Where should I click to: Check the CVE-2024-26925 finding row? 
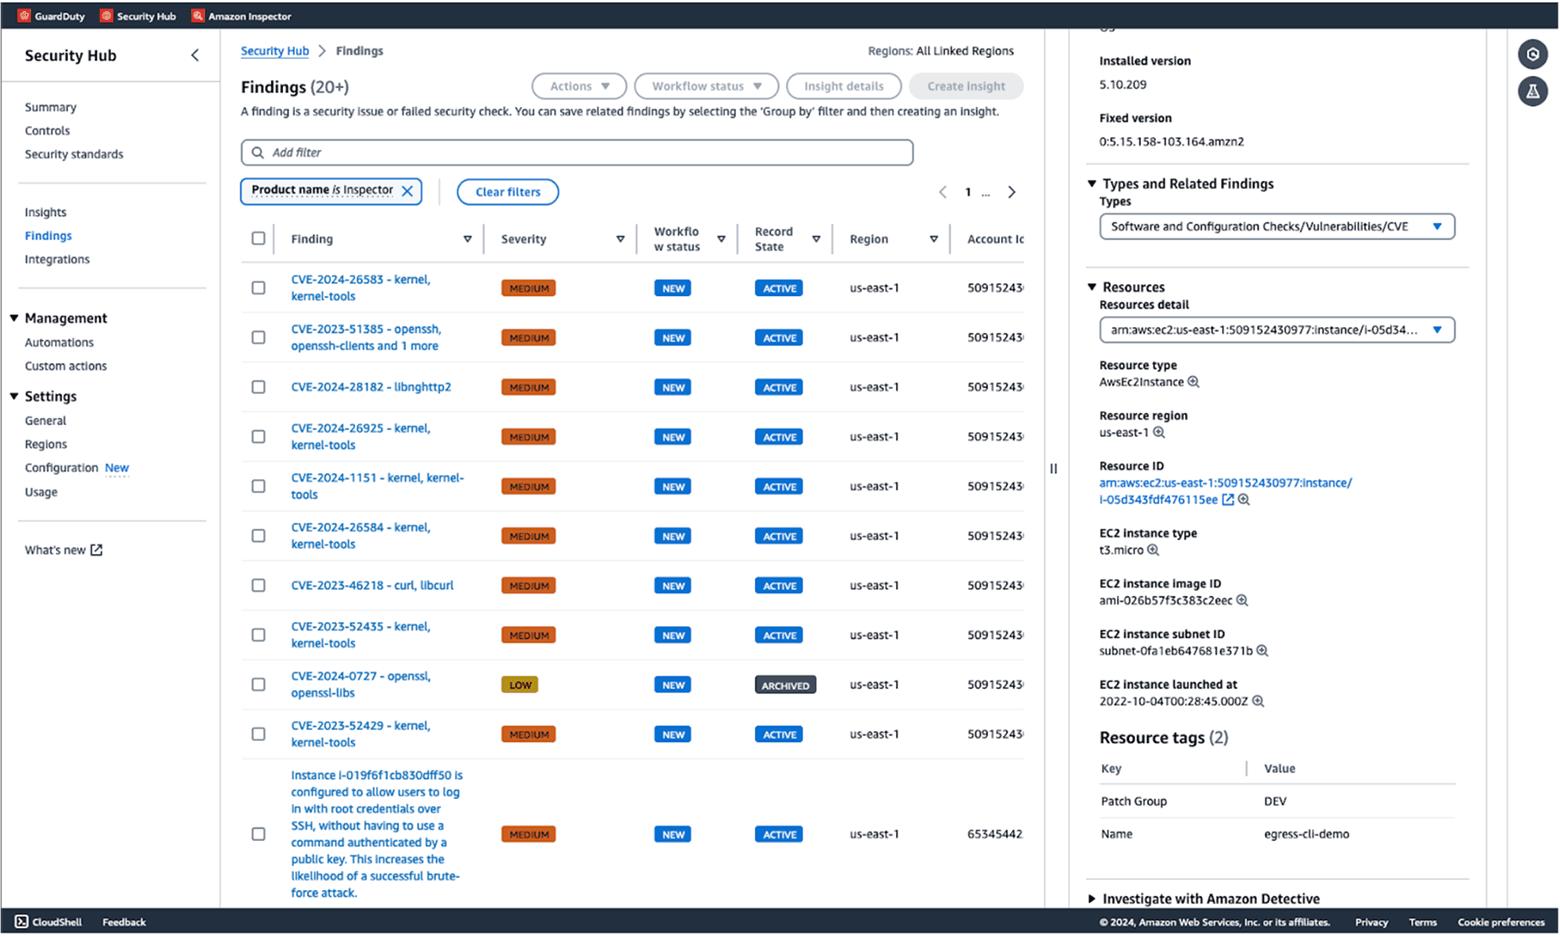(x=258, y=437)
